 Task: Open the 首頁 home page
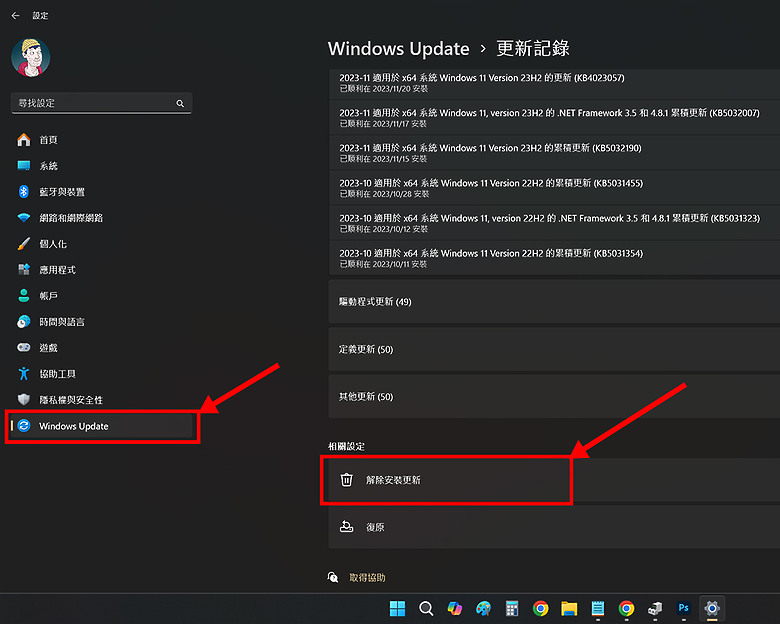pos(101,140)
